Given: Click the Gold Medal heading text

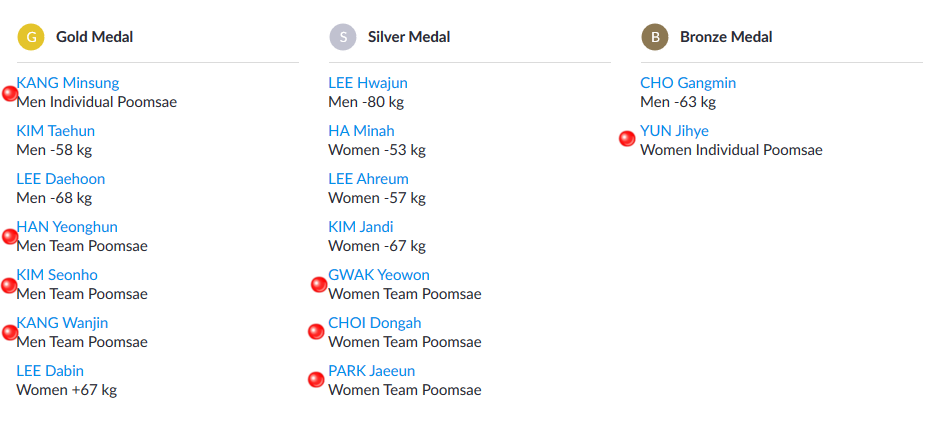Looking at the screenshot, I should click(x=94, y=37).
